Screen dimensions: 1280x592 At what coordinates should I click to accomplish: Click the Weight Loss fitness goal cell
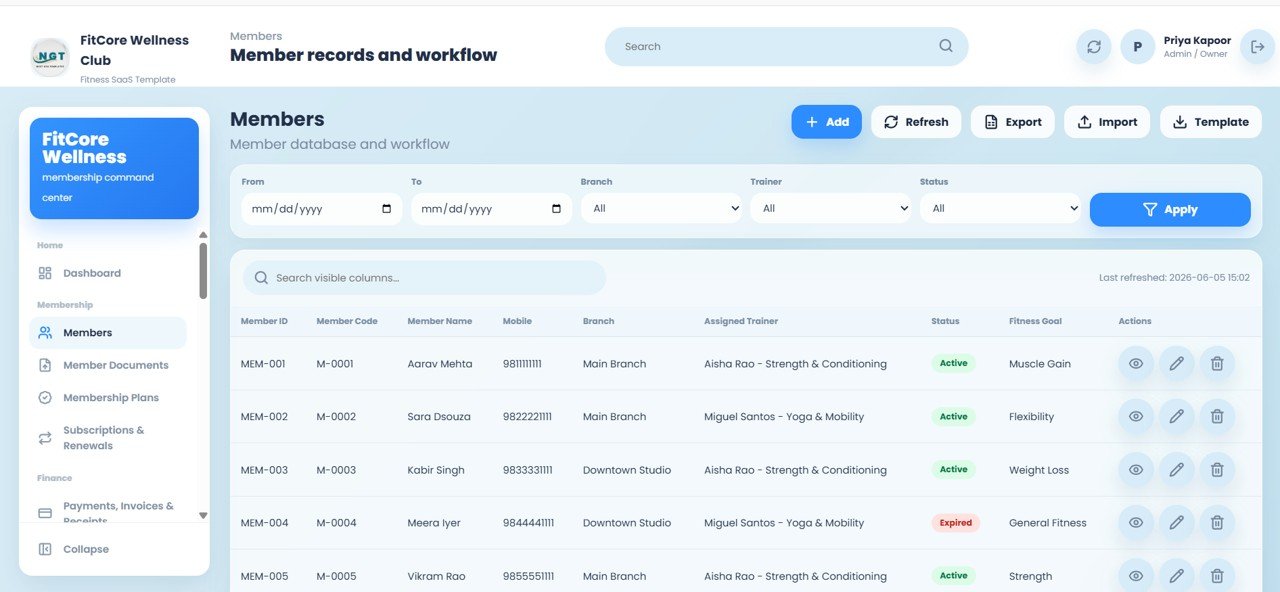(x=1039, y=470)
